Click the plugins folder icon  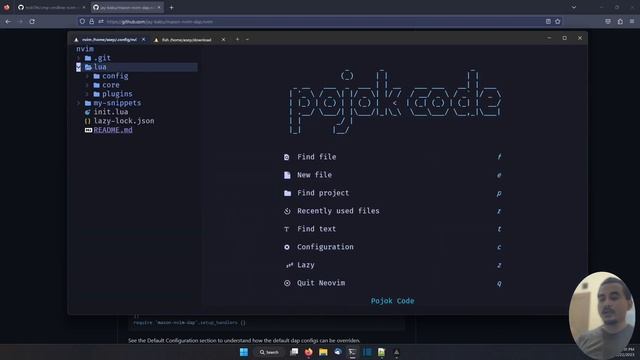click(x=96, y=94)
